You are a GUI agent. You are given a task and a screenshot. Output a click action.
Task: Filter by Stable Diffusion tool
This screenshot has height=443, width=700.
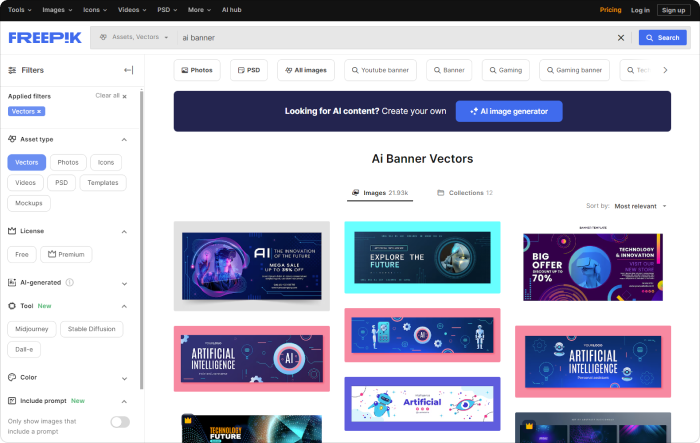coord(92,329)
